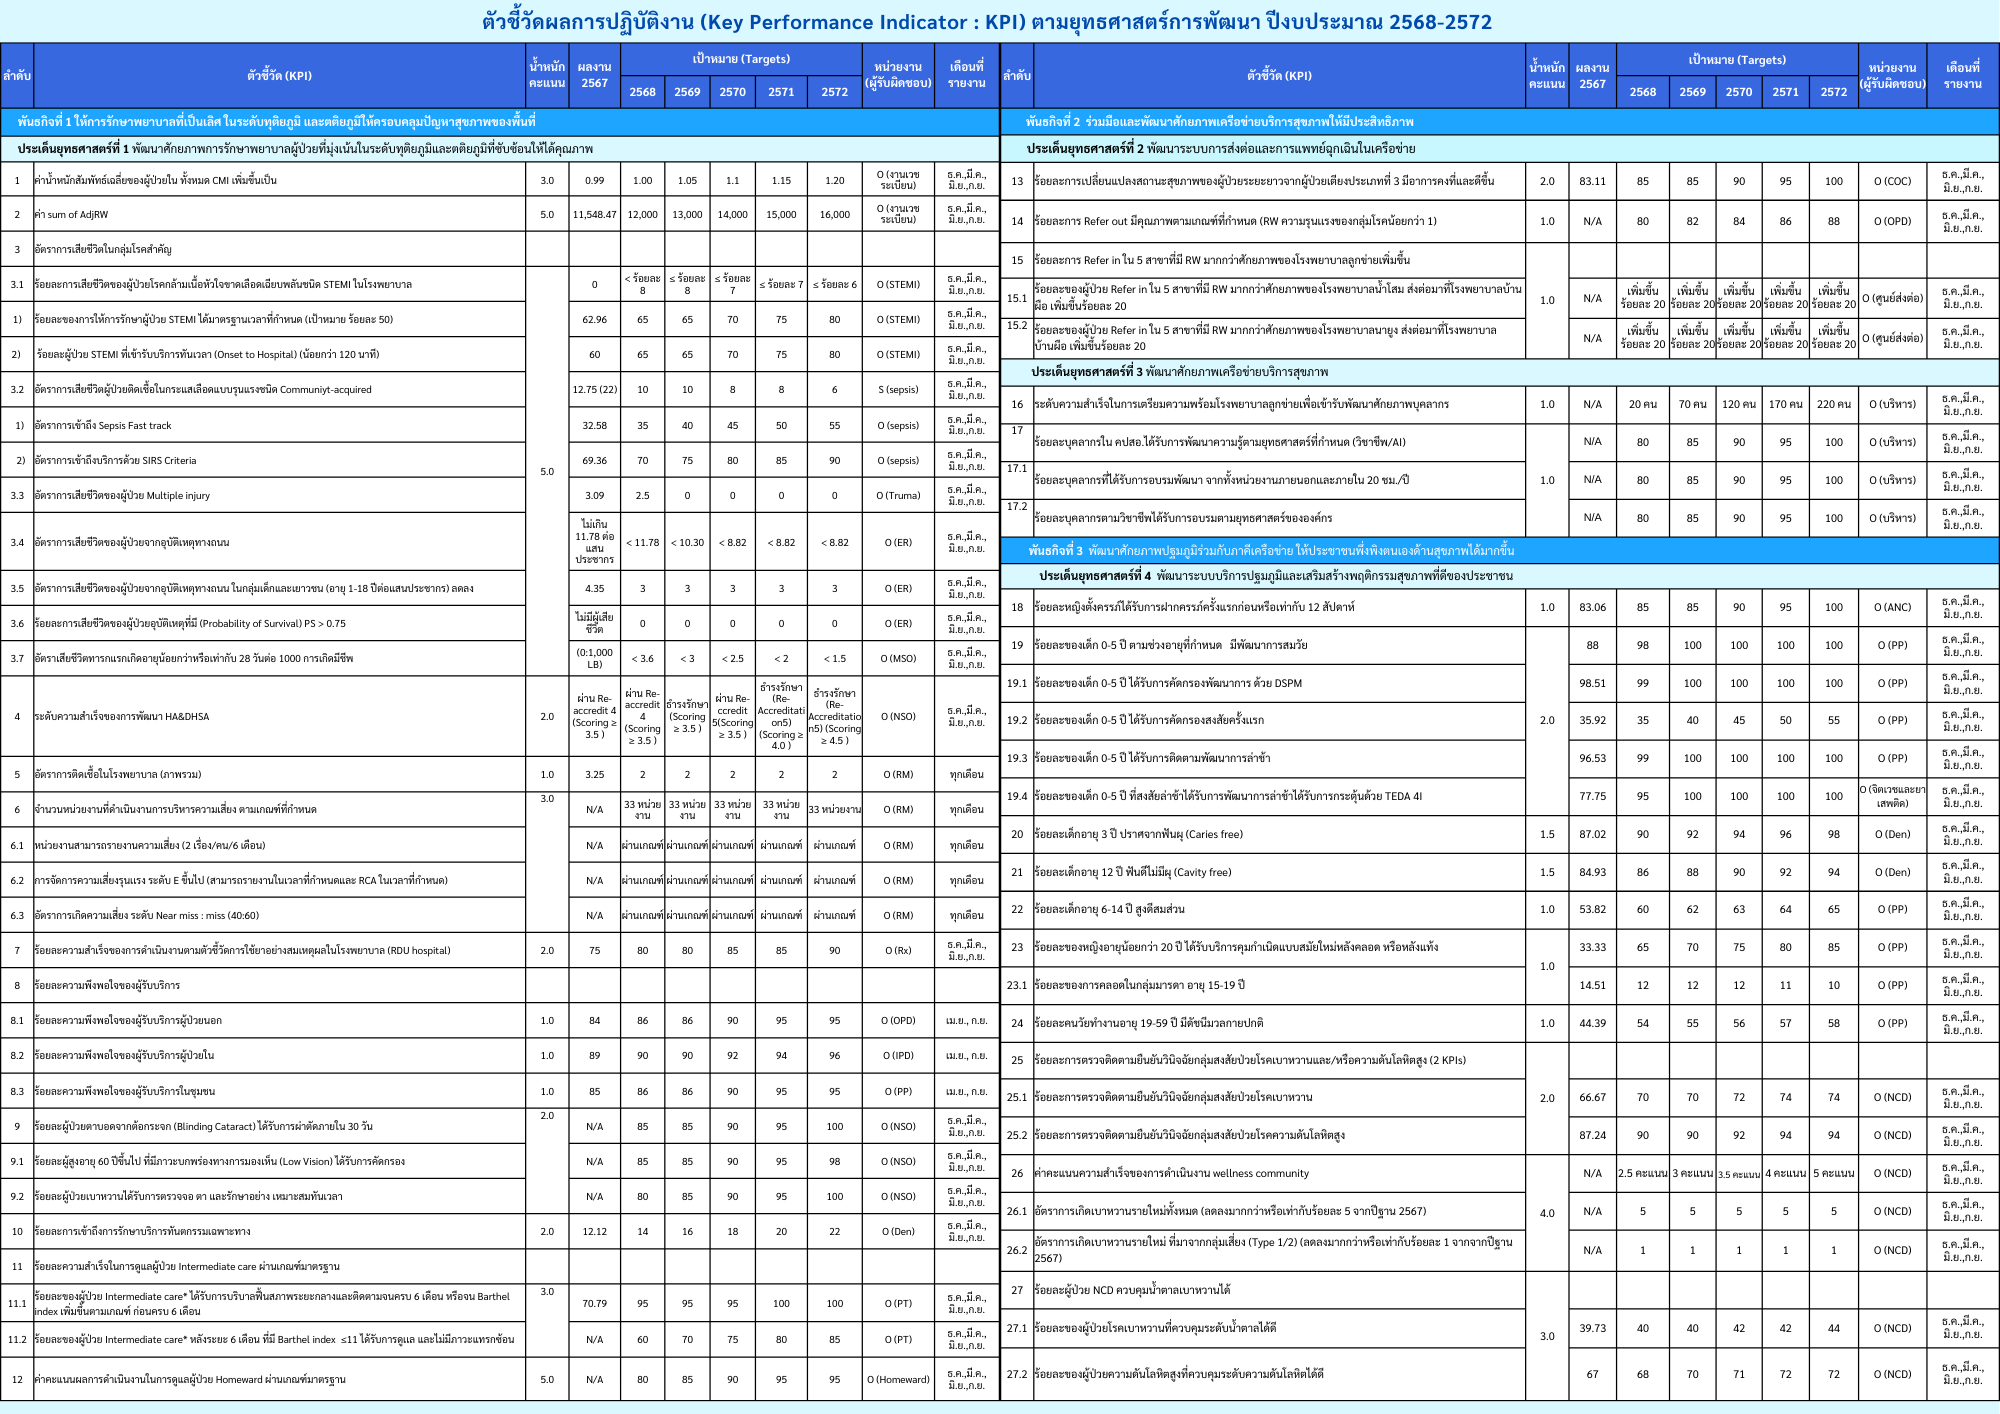Select the header 'พันธกิจที่ 1' mission banner

tap(500, 122)
